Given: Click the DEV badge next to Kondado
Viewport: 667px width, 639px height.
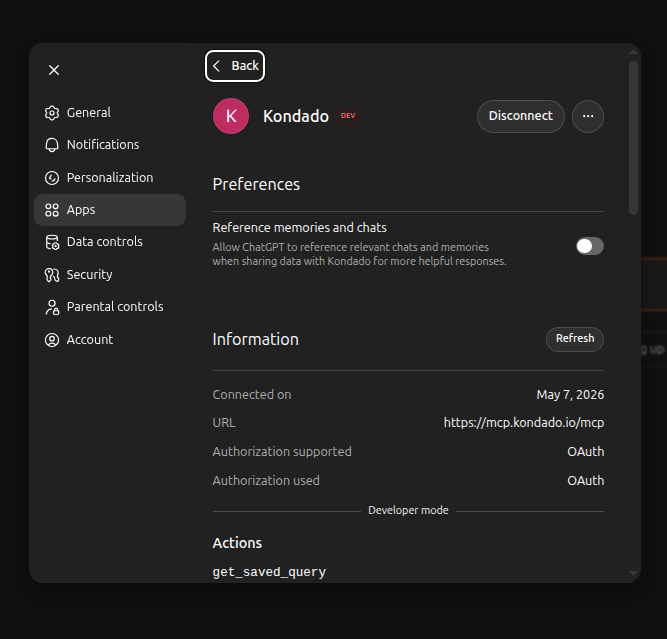Looking at the screenshot, I should 348,116.
